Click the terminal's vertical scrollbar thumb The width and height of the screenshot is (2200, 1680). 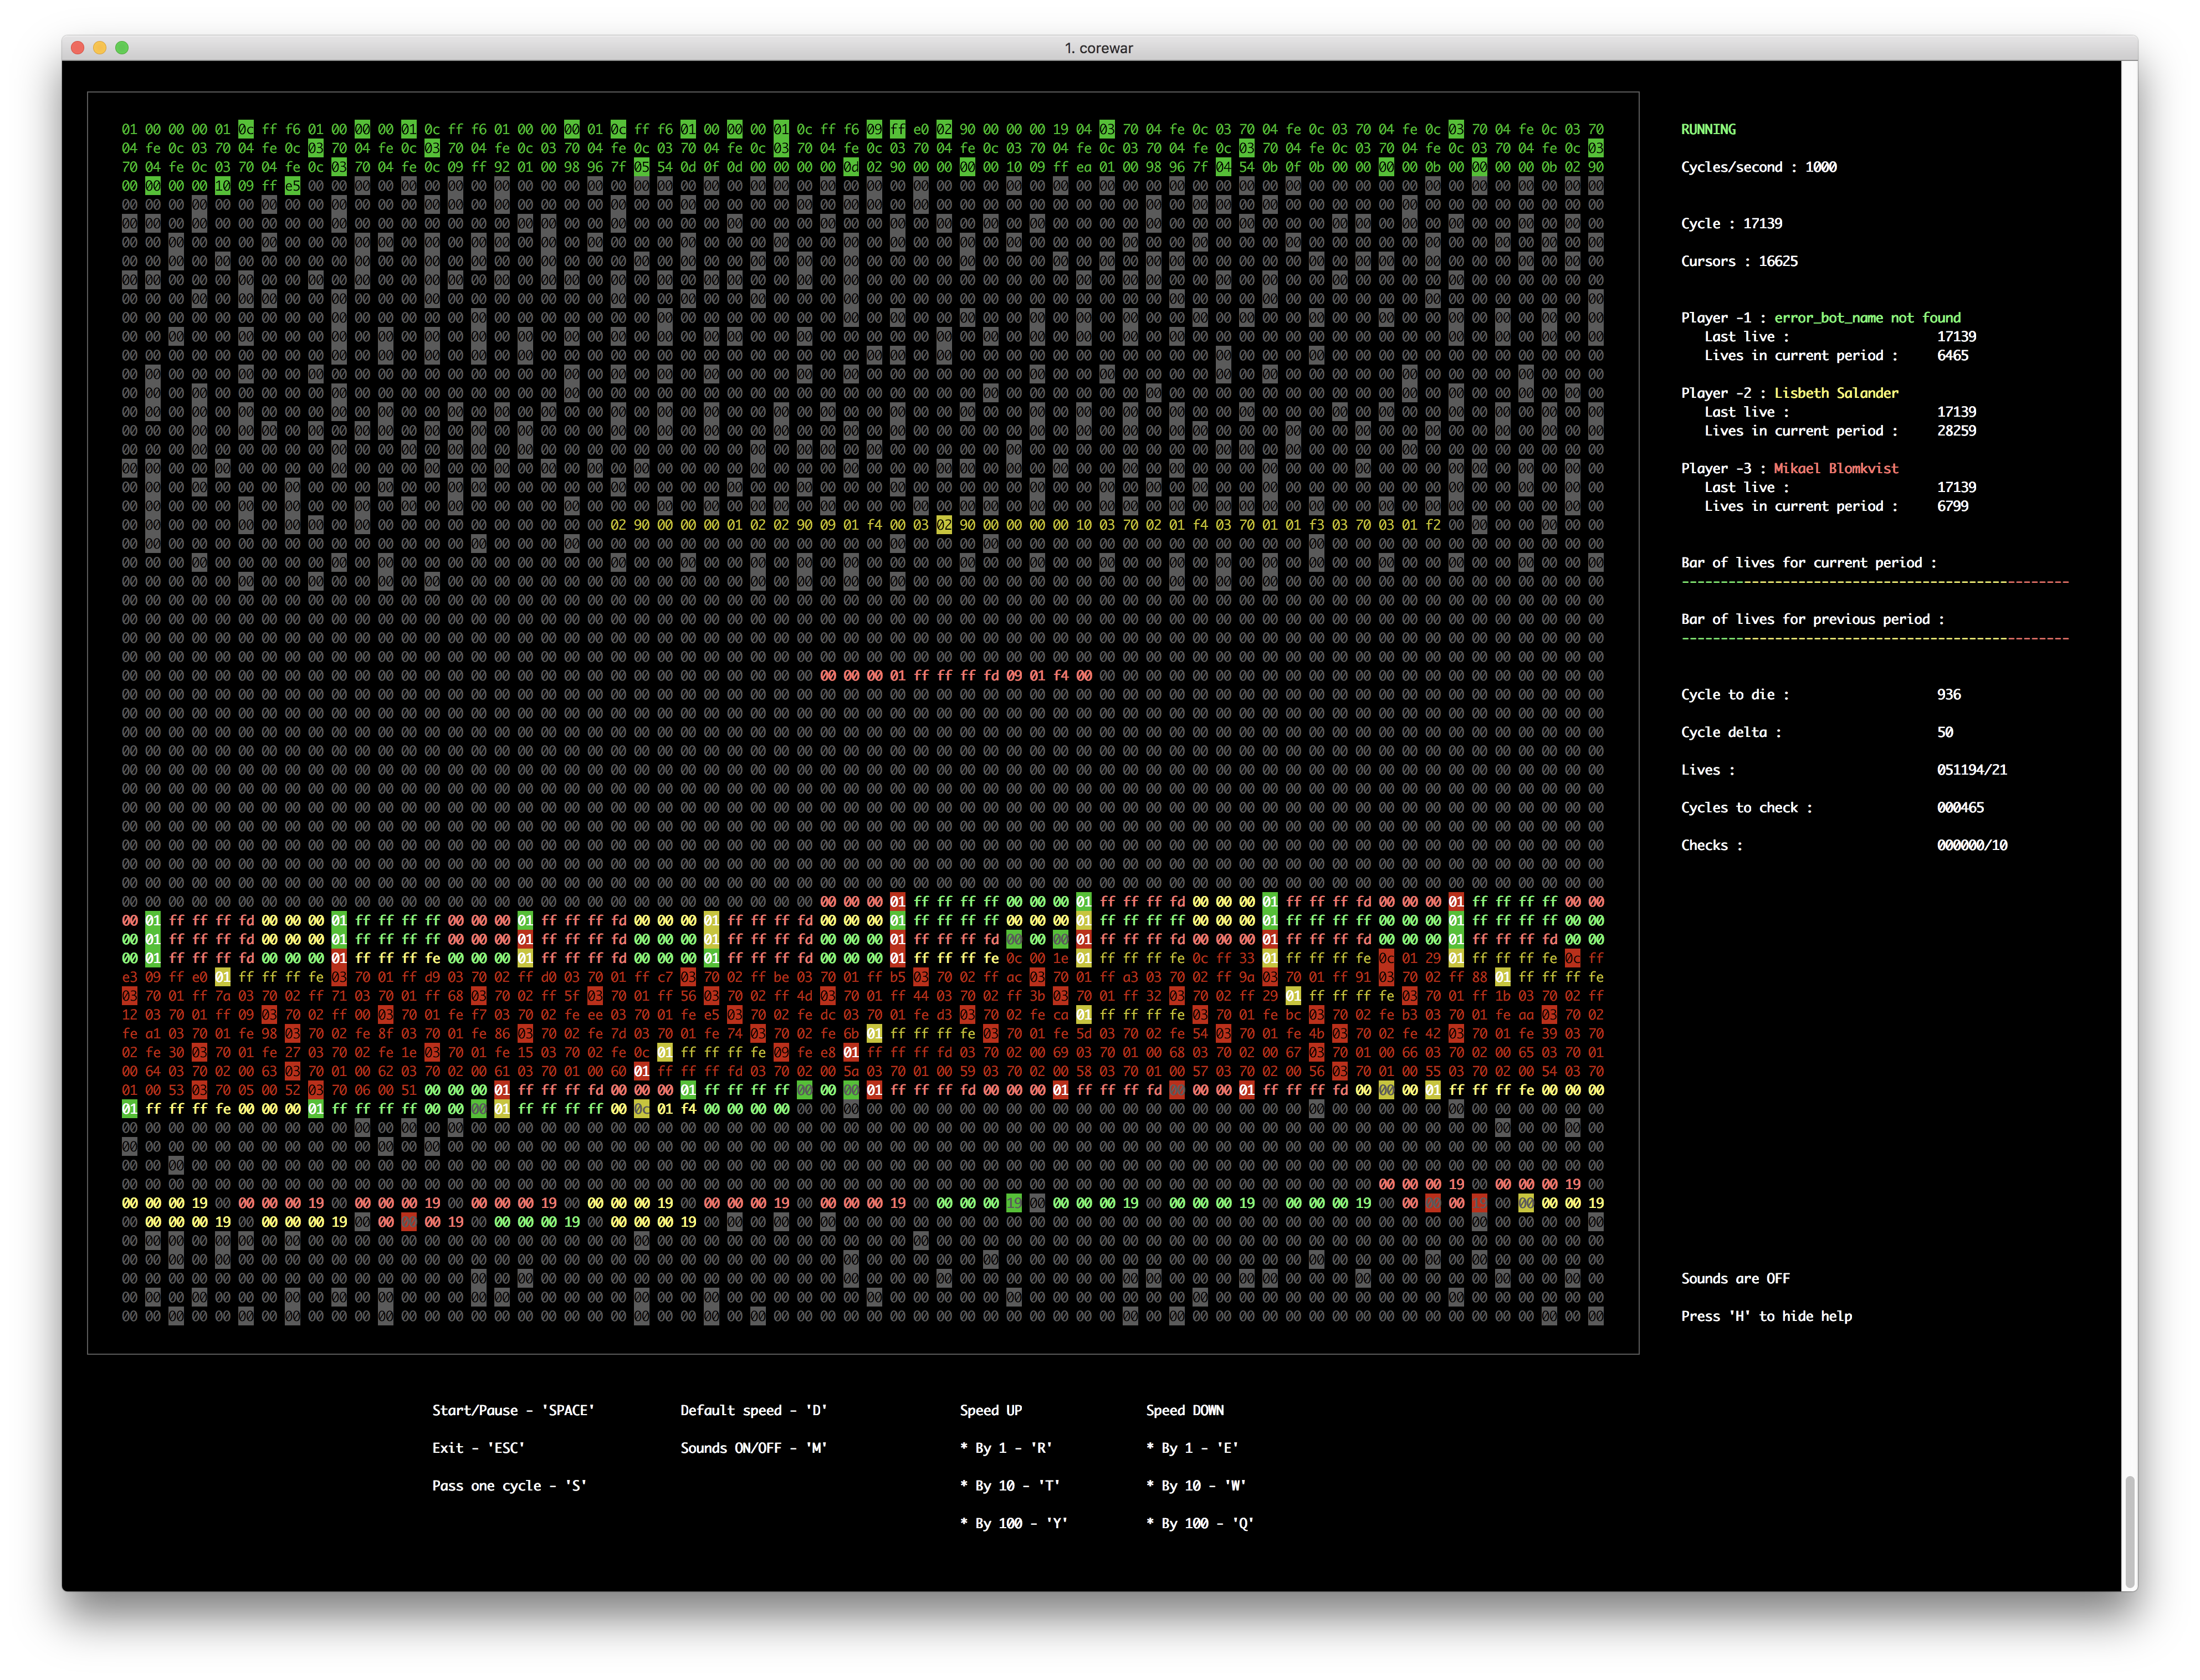click(x=2129, y=1532)
